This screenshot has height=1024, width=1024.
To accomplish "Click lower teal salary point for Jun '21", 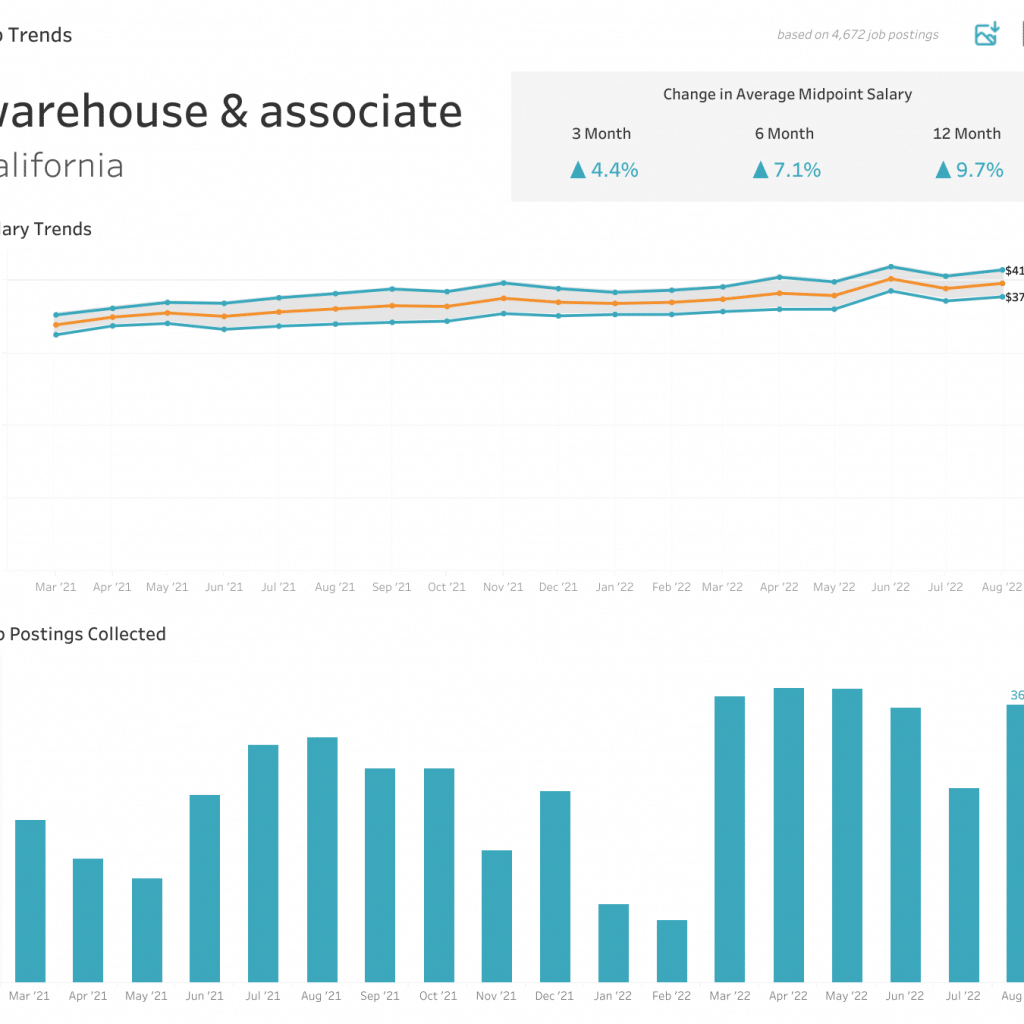I will pyautogui.click(x=224, y=329).
